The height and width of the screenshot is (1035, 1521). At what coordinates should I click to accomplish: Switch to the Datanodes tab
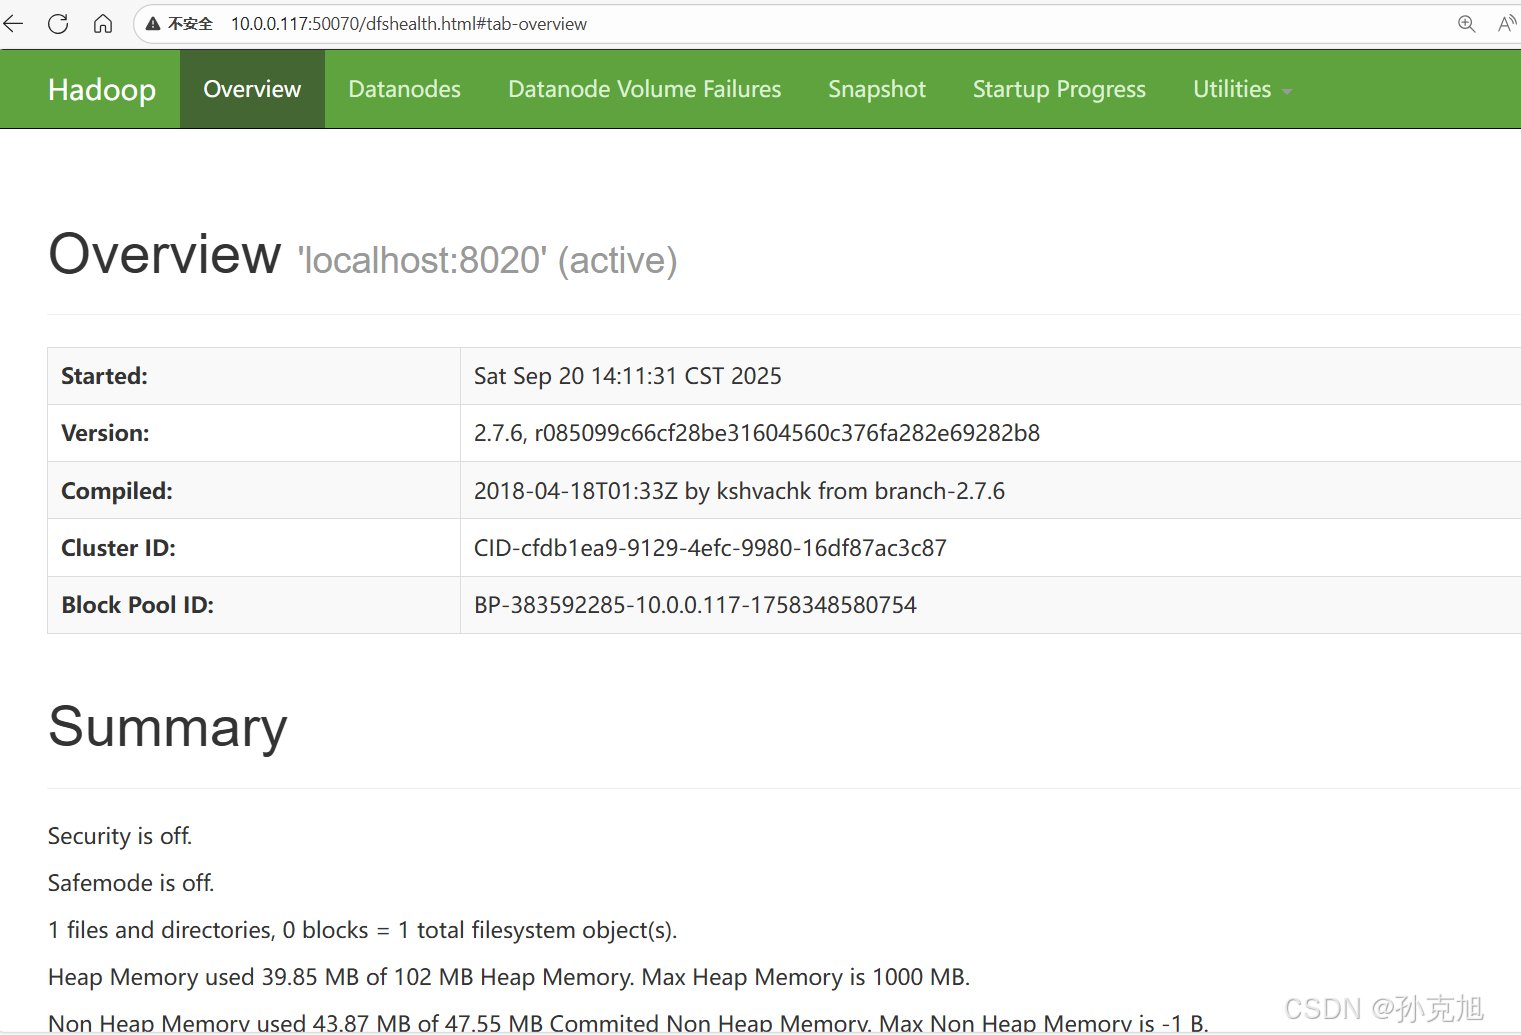point(404,89)
